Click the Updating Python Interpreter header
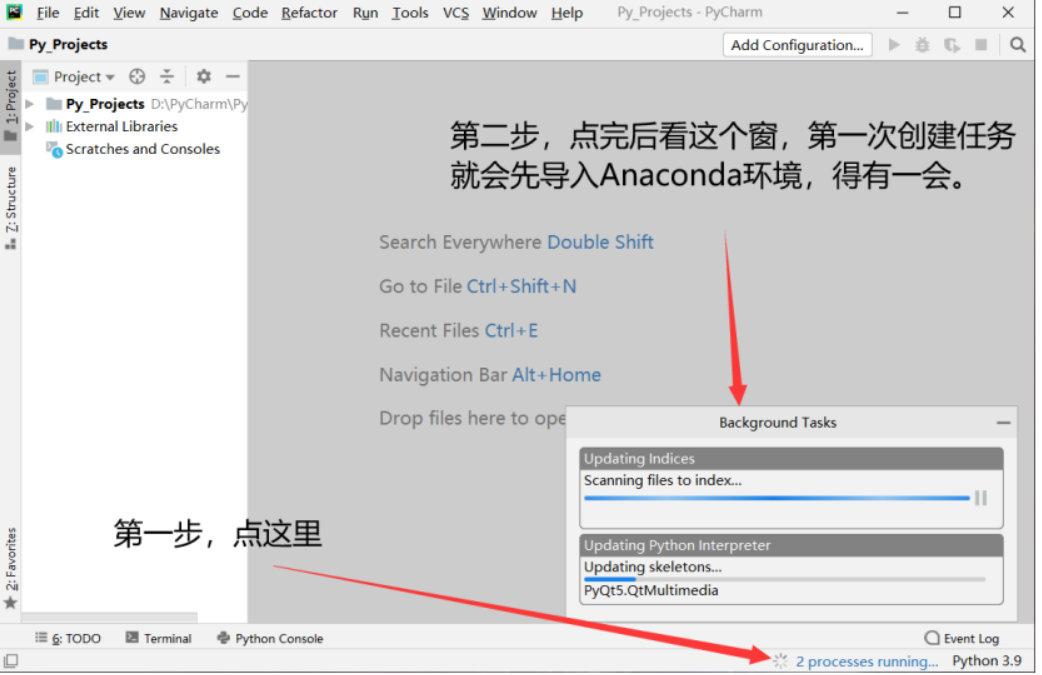Image resolution: width=1042 pixels, height=675 pixels. [791, 546]
